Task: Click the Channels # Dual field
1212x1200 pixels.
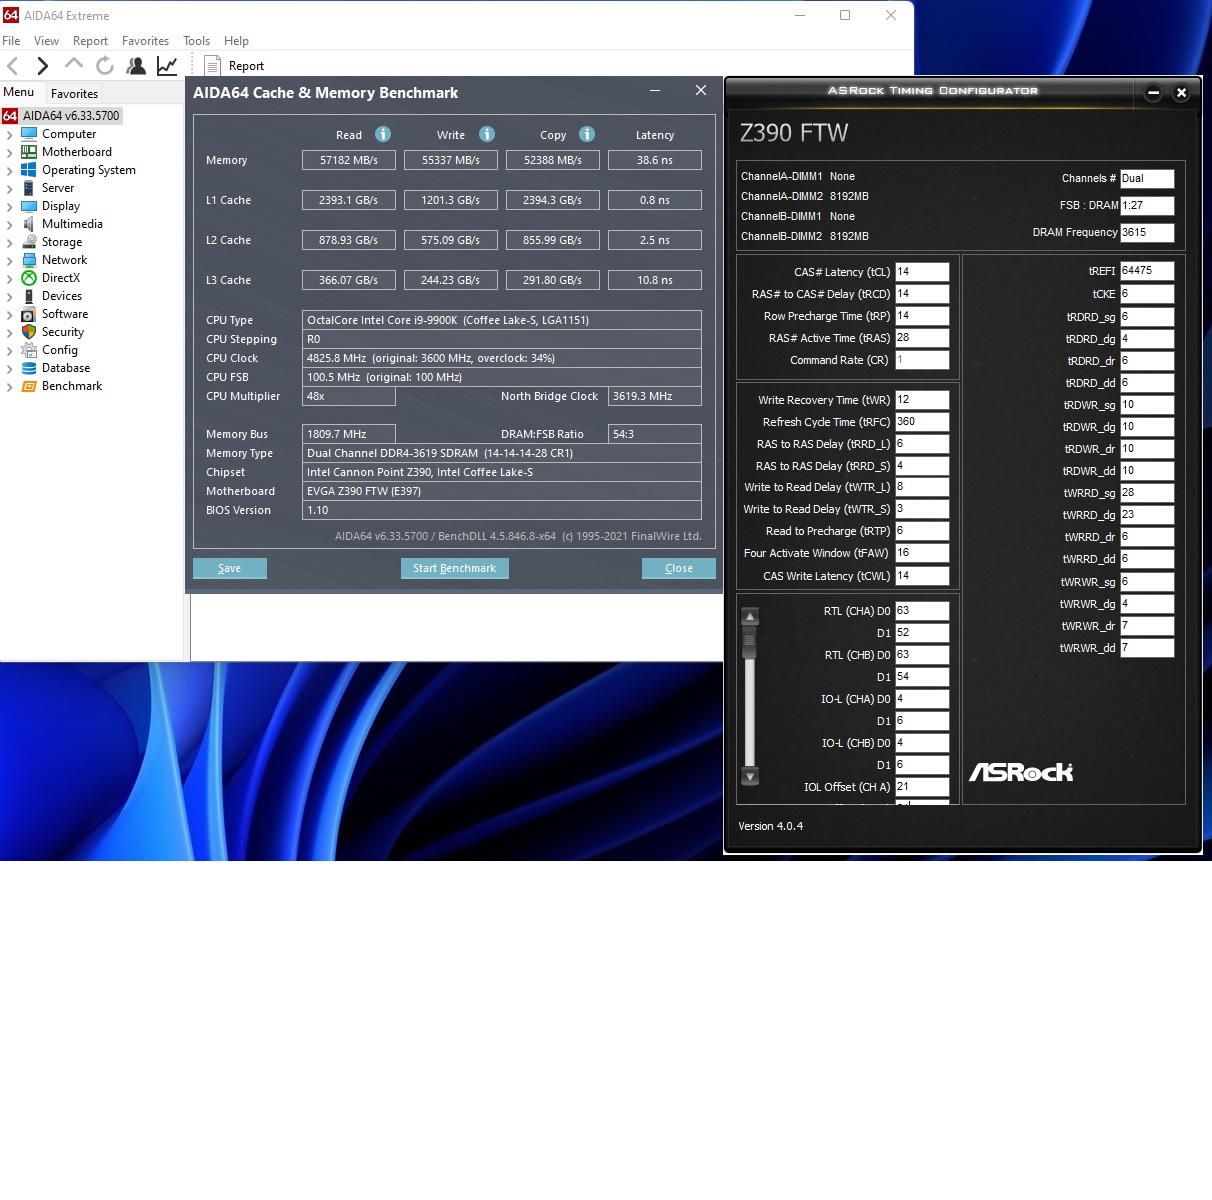Action: (1147, 179)
